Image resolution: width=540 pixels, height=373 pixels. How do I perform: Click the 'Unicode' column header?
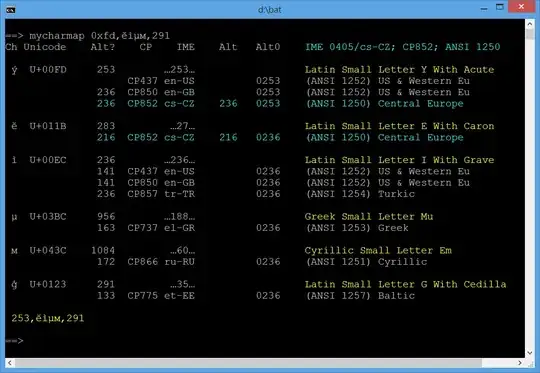coord(45,47)
